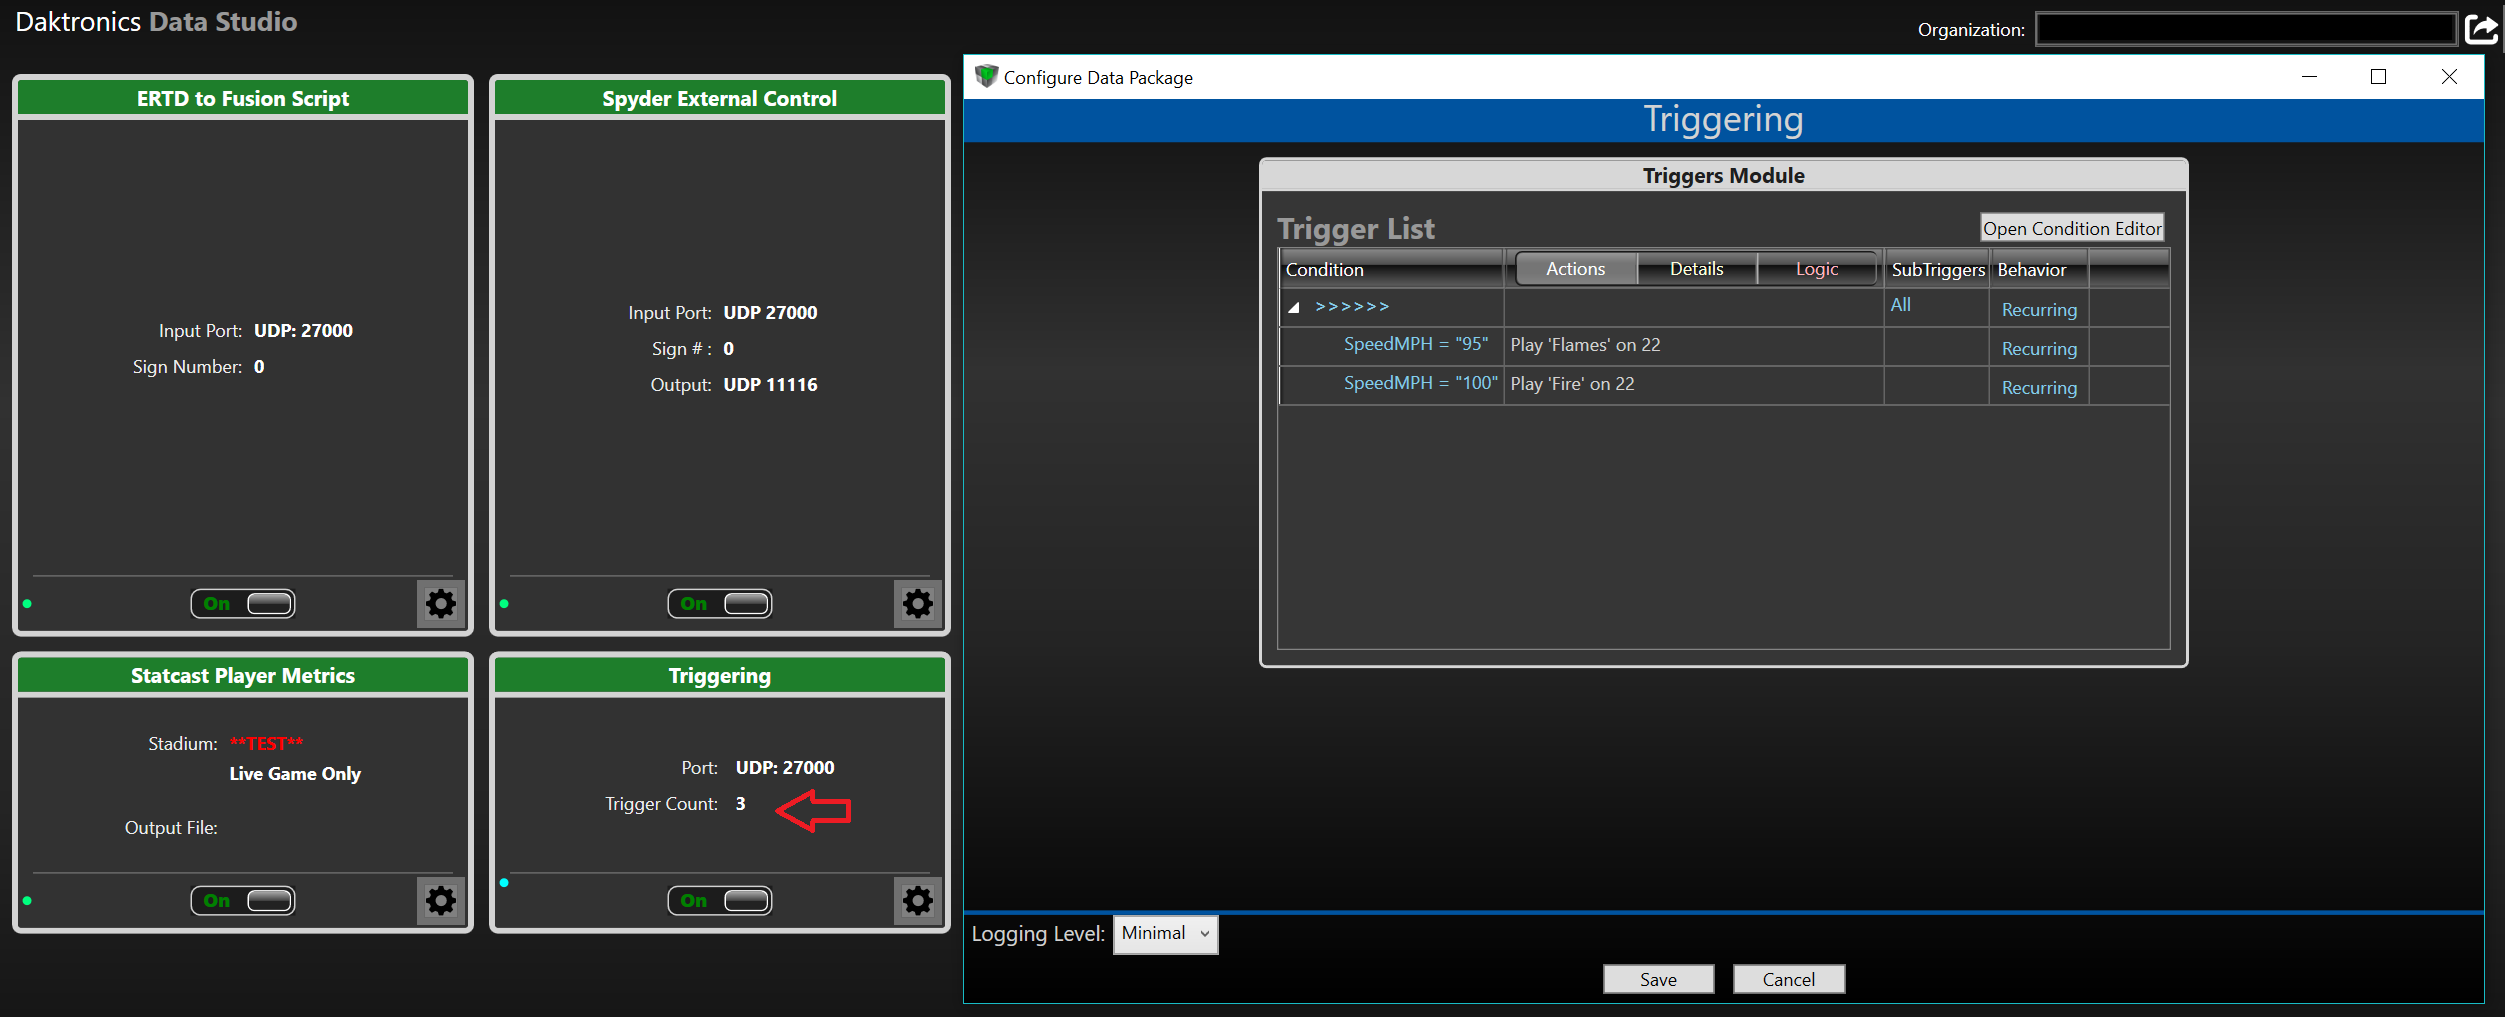Open the Logging Level dropdown
This screenshot has width=2505, height=1017.
[x=1165, y=934]
